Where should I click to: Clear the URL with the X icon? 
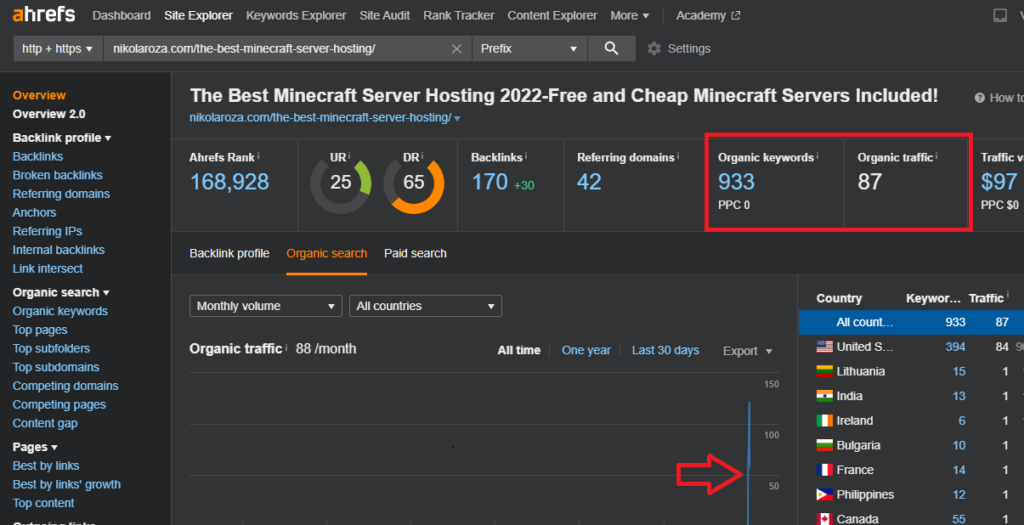[456, 49]
